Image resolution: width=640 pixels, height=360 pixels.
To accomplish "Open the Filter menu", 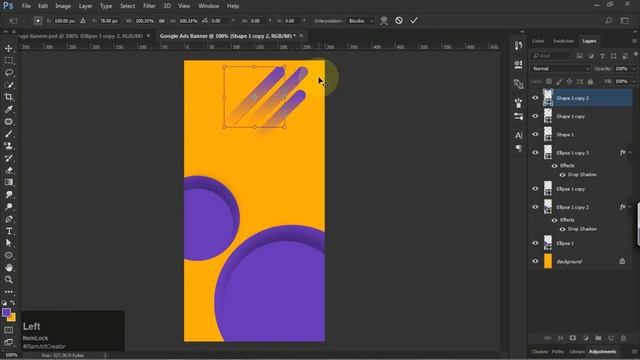I will click(x=149, y=6).
